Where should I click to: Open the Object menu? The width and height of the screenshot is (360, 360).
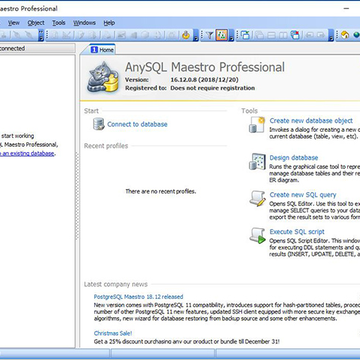click(x=36, y=23)
